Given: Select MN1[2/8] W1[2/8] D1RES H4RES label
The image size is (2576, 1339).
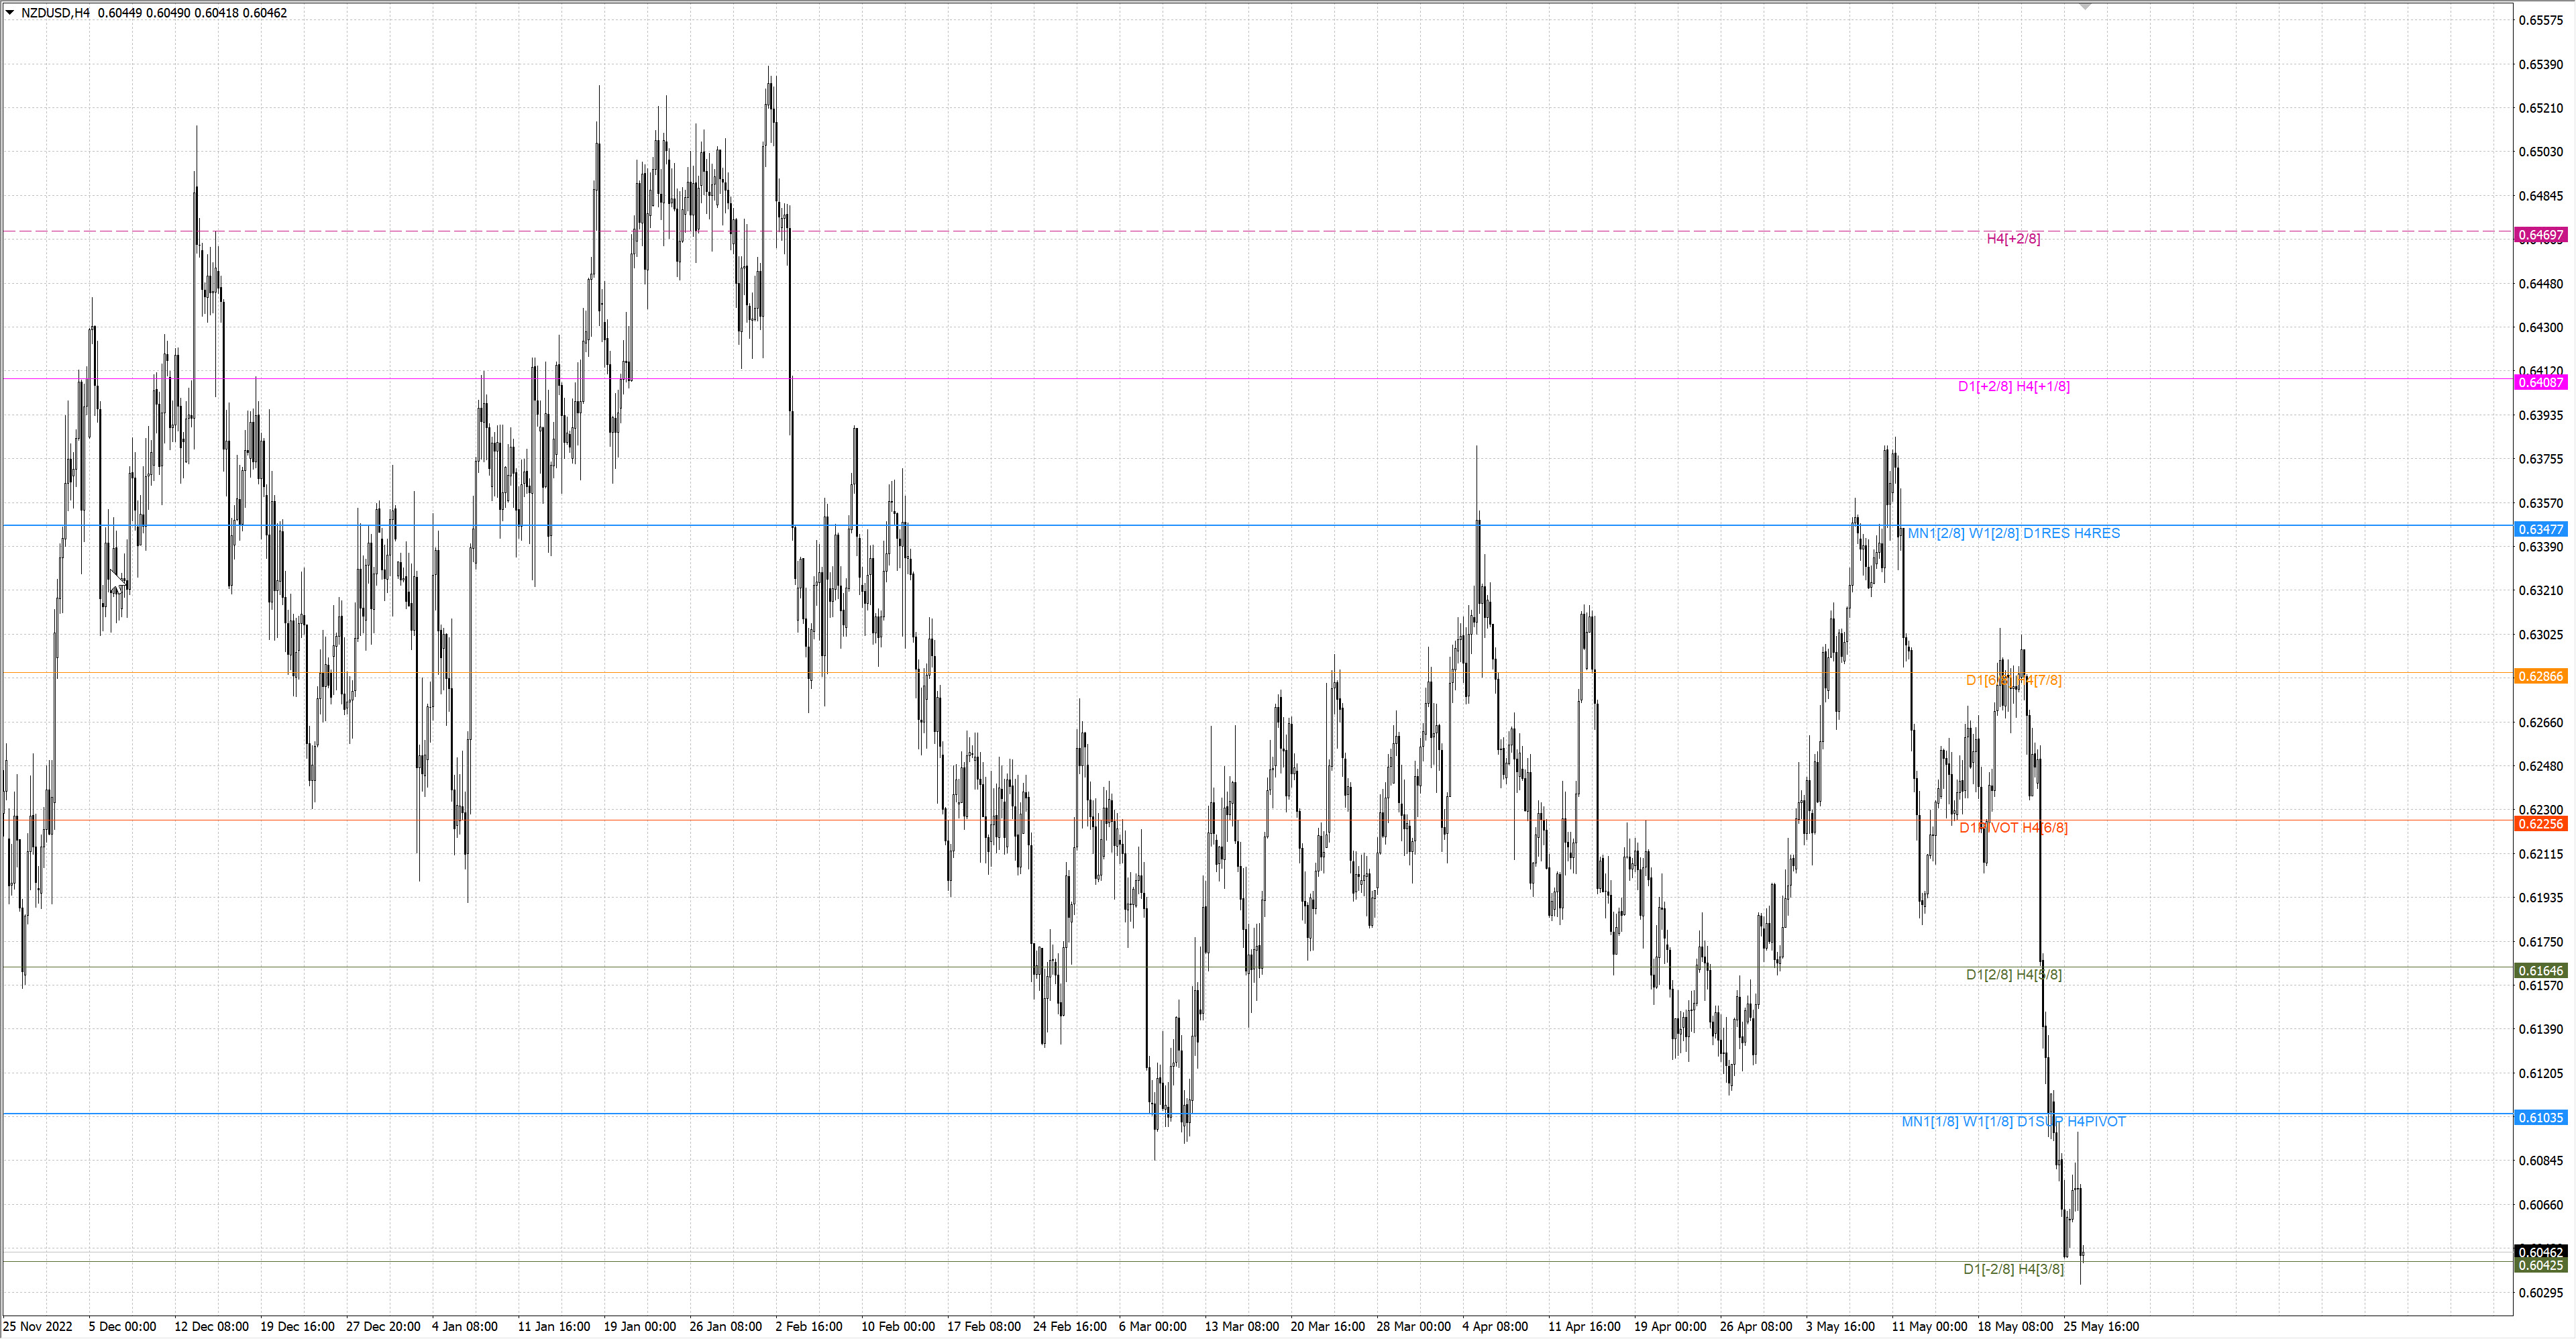Looking at the screenshot, I should pos(2014,533).
